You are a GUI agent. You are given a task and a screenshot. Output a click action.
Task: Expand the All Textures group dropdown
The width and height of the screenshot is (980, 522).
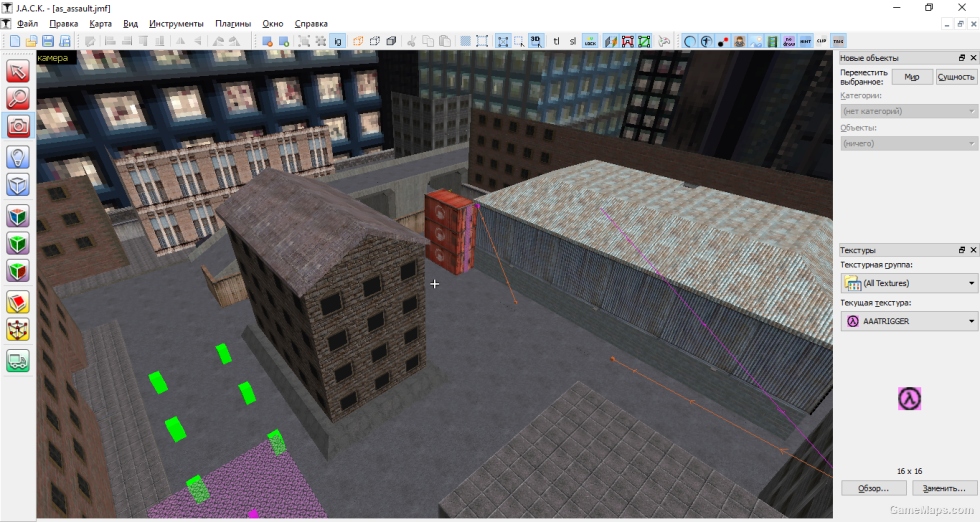click(x=909, y=283)
